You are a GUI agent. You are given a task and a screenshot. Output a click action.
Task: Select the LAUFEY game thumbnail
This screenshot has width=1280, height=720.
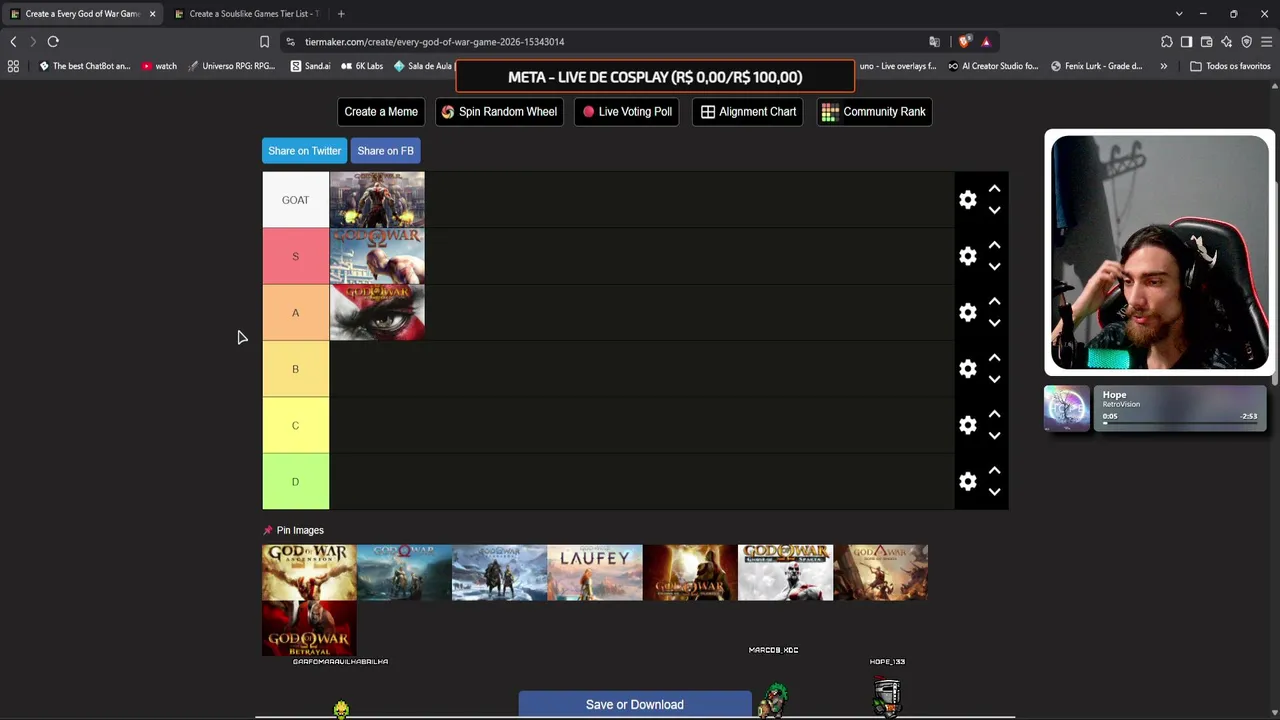(595, 572)
